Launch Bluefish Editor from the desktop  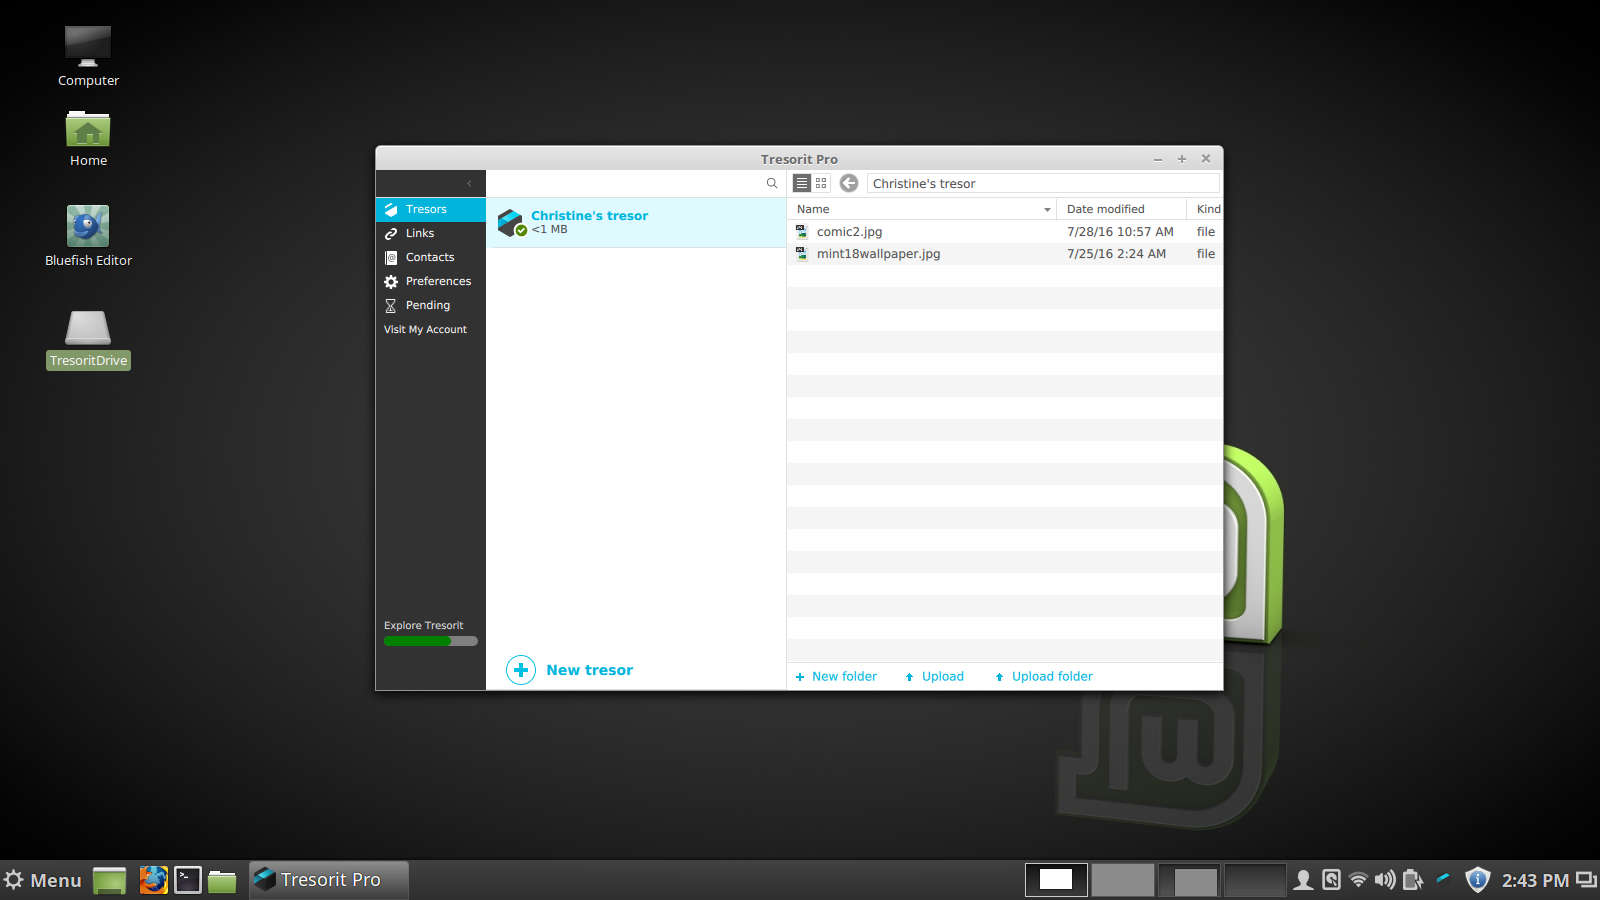tap(88, 236)
